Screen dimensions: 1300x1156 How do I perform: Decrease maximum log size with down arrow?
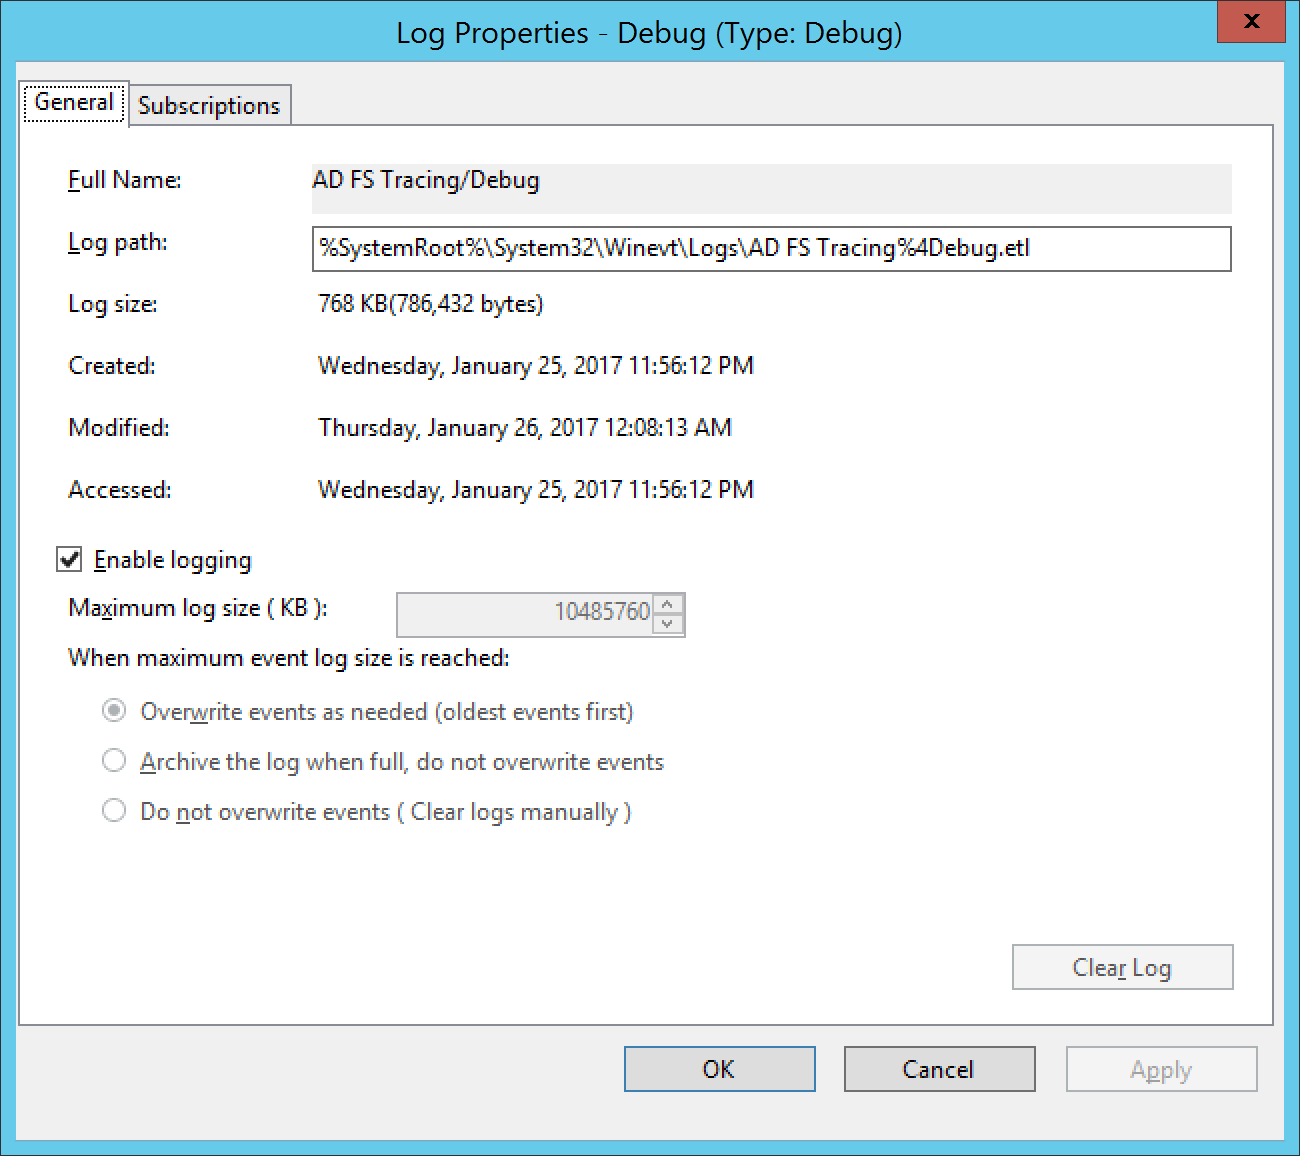pyautogui.click(x=668, y=624)
